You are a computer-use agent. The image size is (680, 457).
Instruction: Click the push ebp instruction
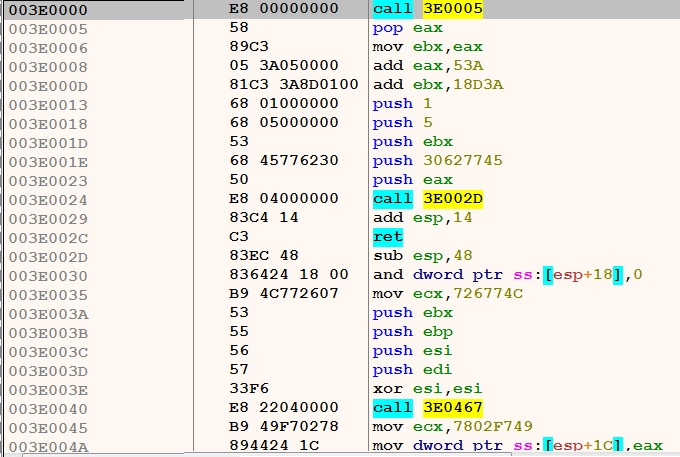[412, 332]
